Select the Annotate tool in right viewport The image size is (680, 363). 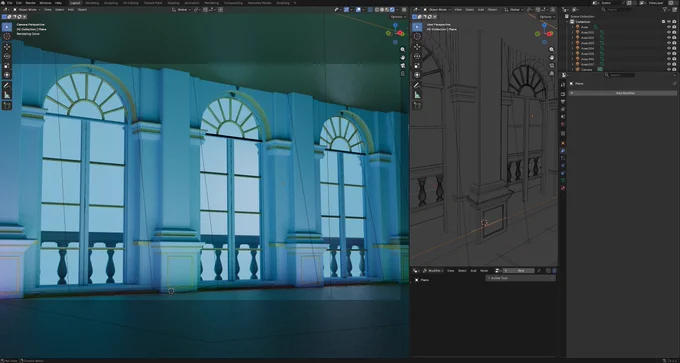click(417, 85)
